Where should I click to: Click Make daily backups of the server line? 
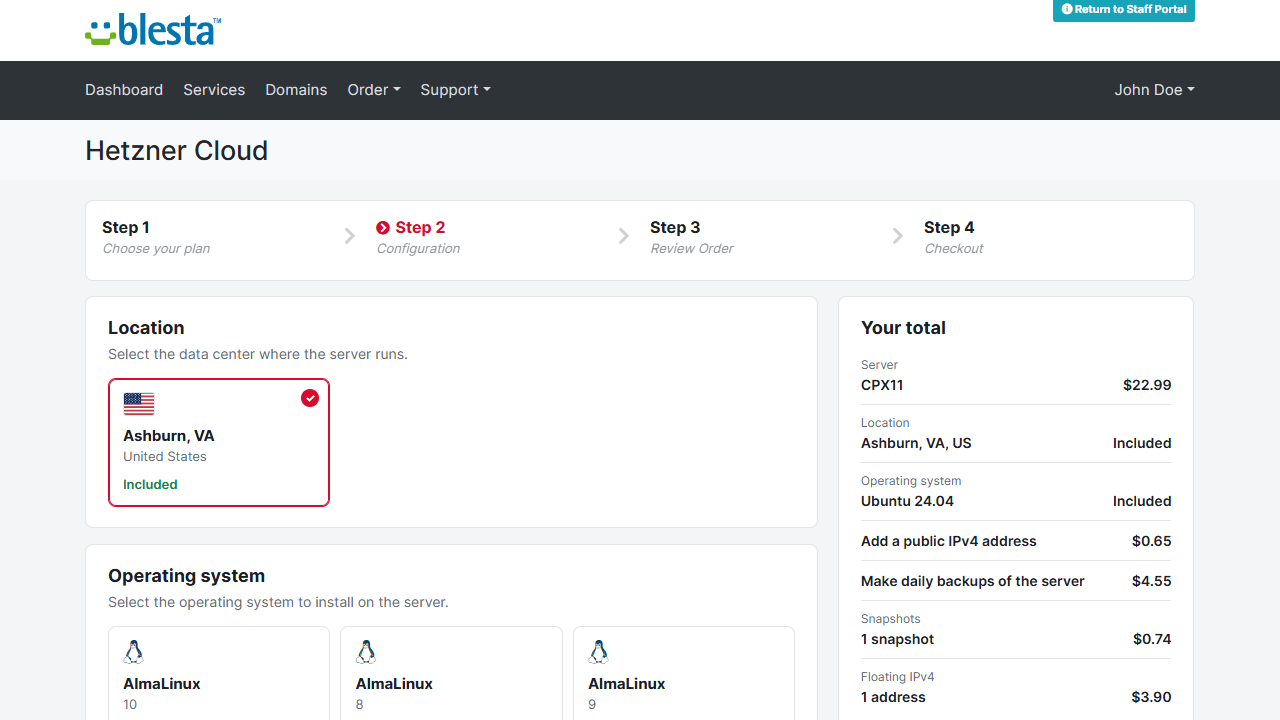click(1016, 581)
